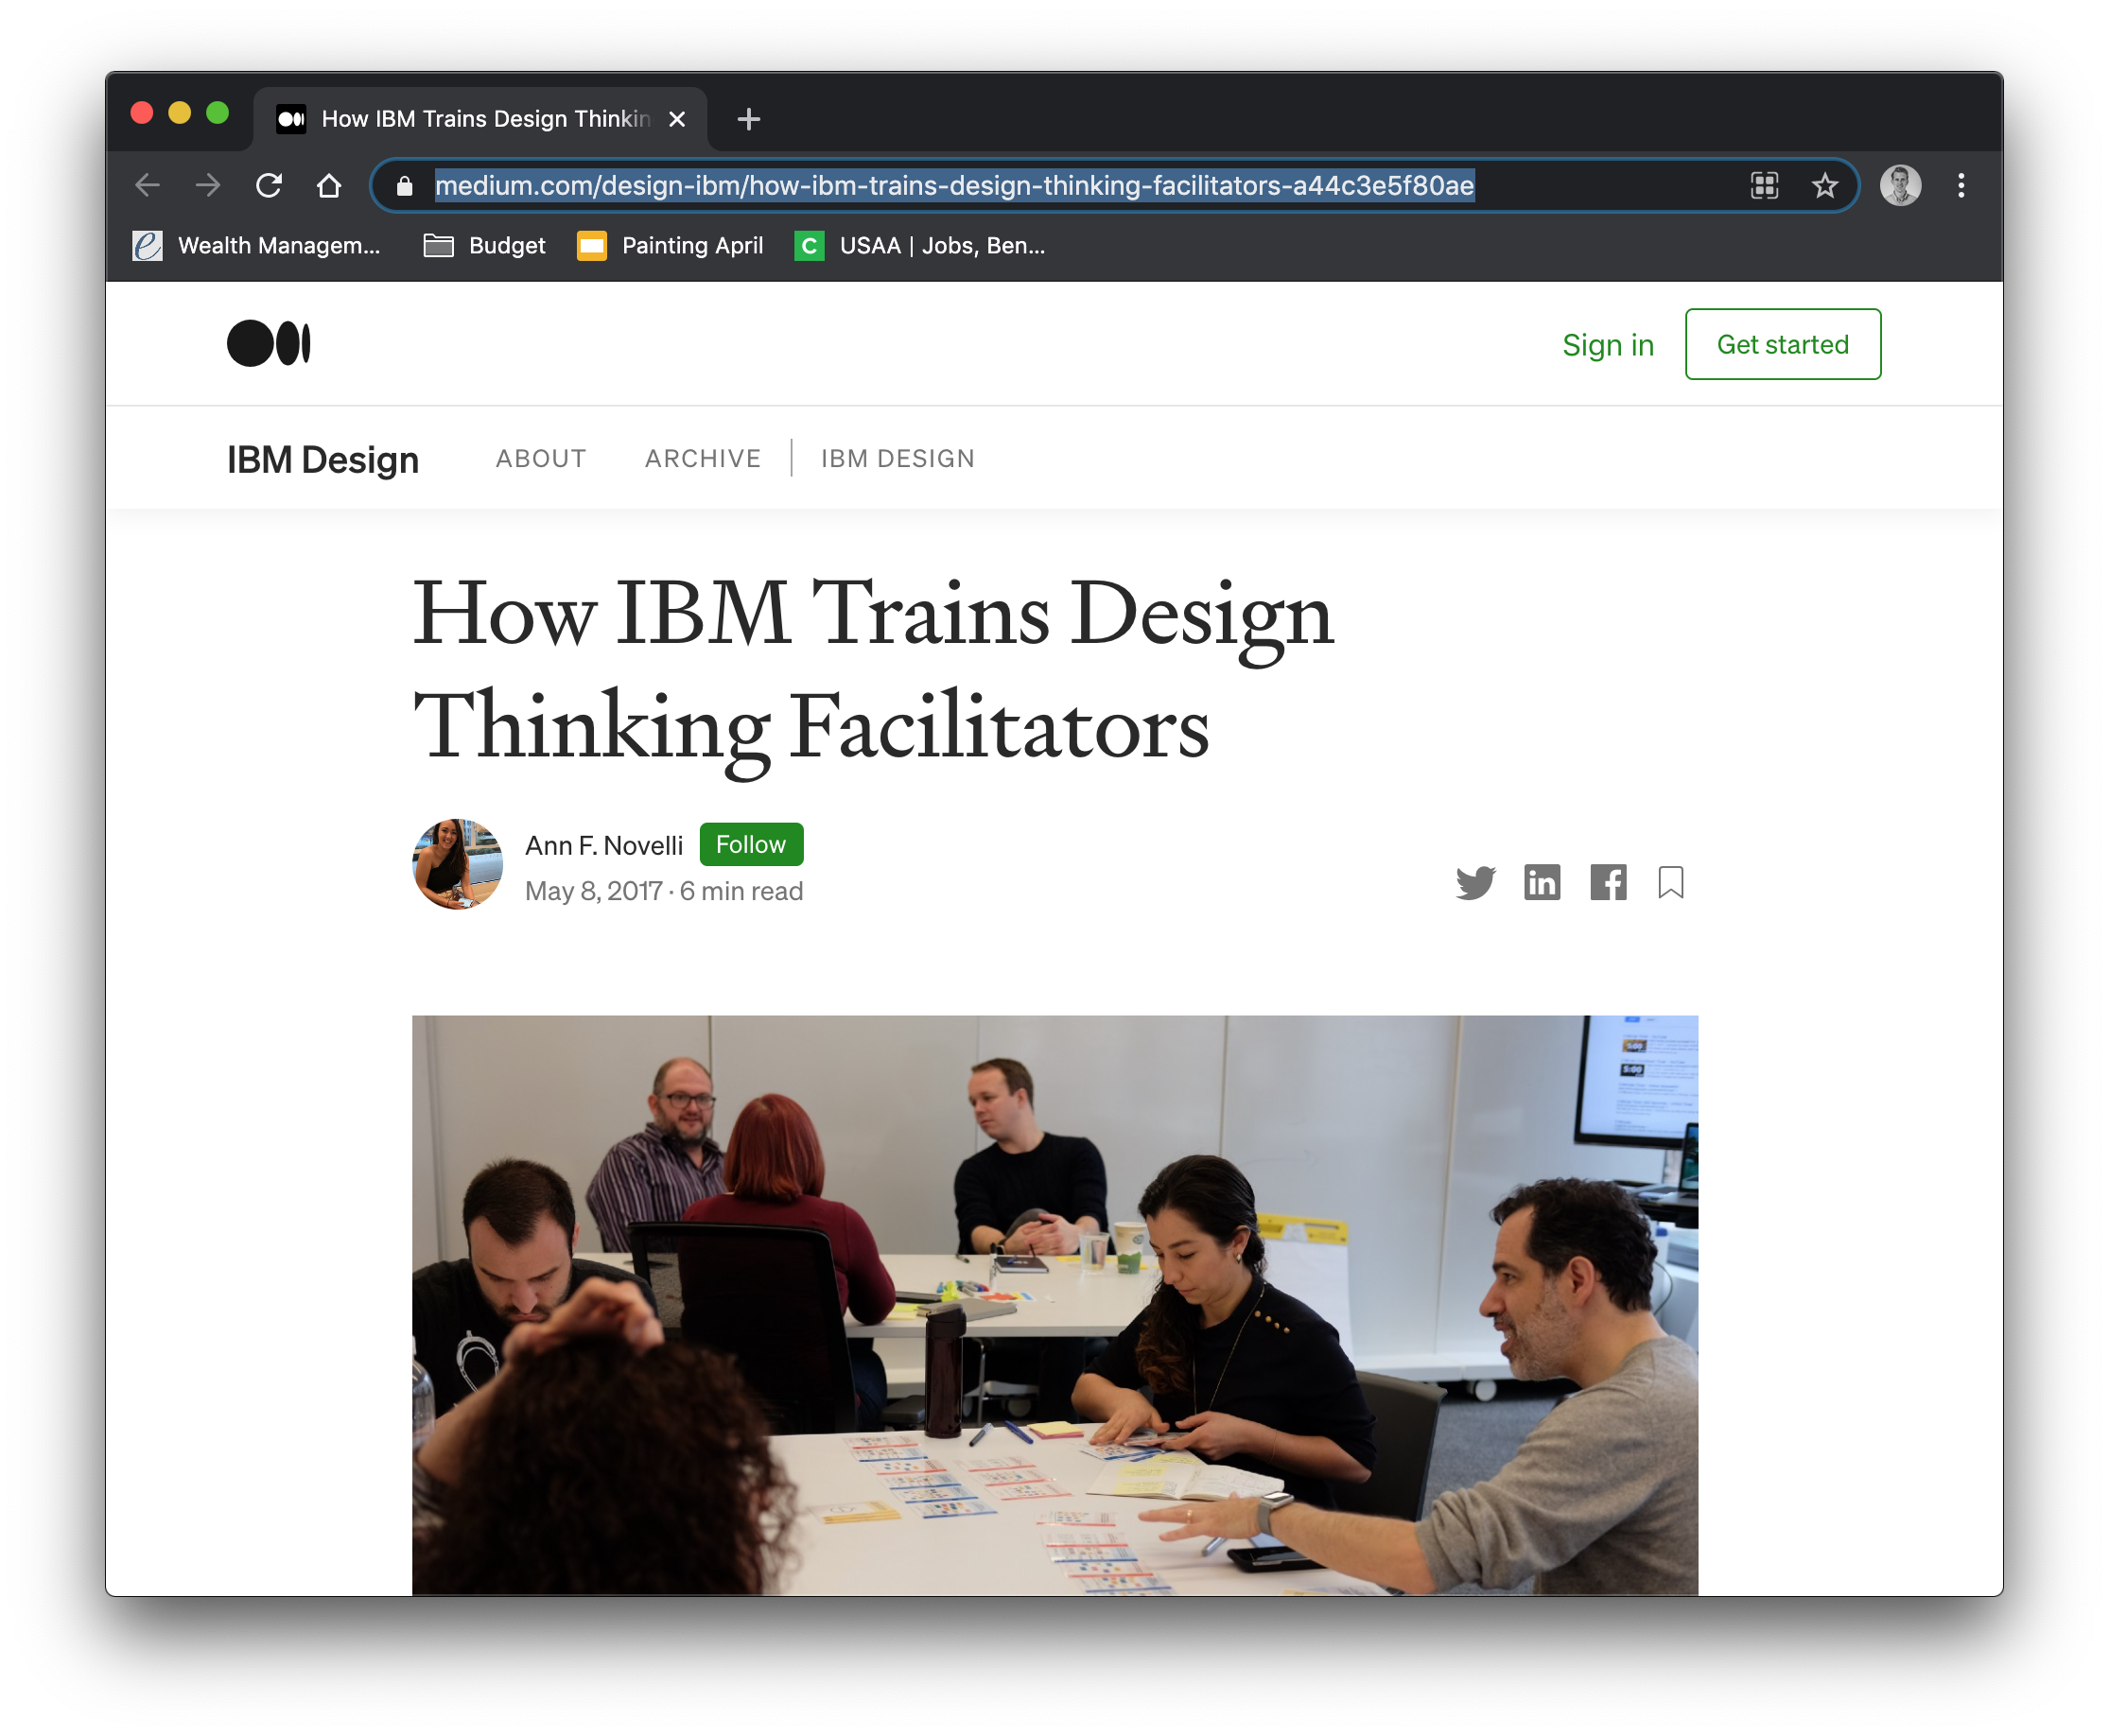Save the story with bookmark icon
The width and height of the screenshot is (2109, 1736).
(1670, 882)
